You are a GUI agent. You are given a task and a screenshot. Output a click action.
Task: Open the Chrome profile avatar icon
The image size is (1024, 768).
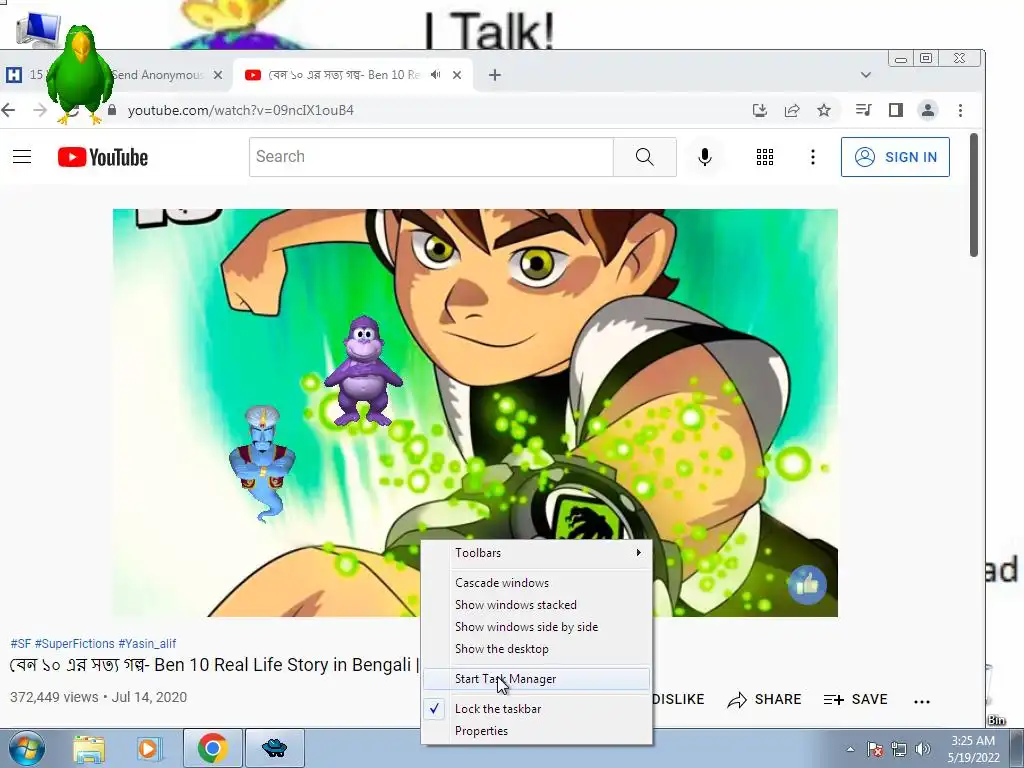pyautogui.click(x=928, y=110)
